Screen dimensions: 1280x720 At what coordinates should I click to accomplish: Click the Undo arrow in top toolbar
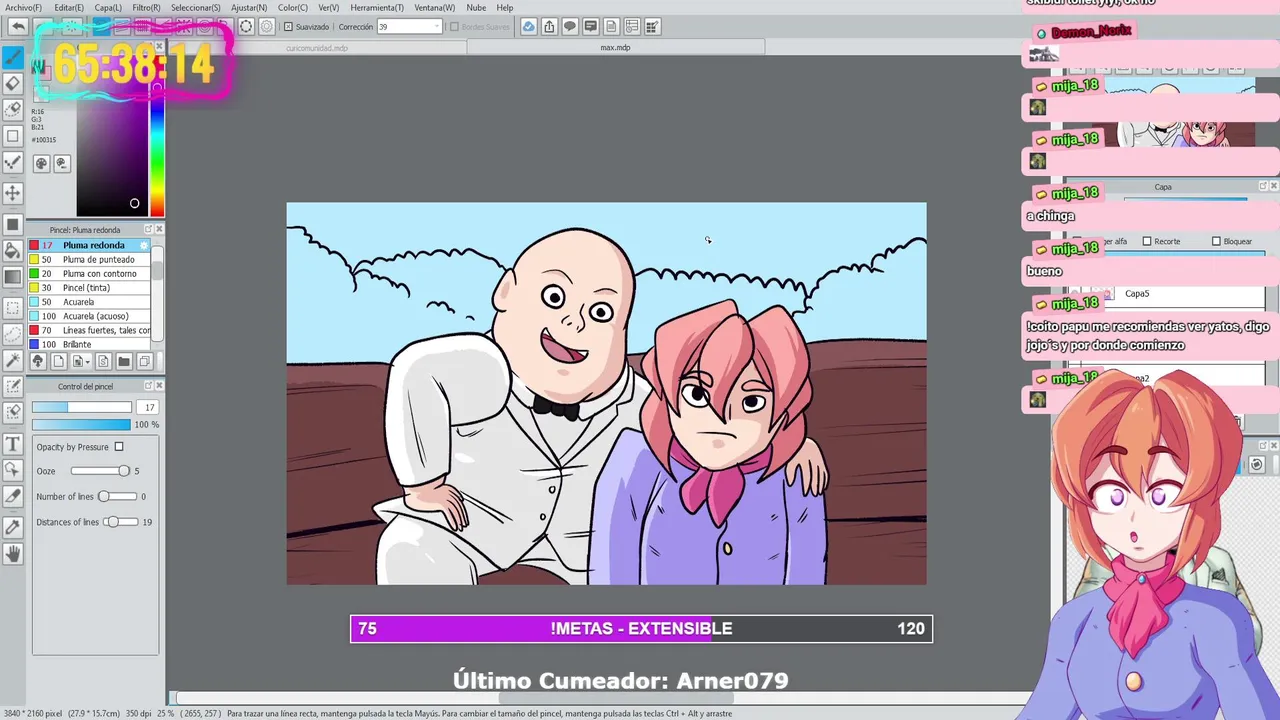coord(18,27)
